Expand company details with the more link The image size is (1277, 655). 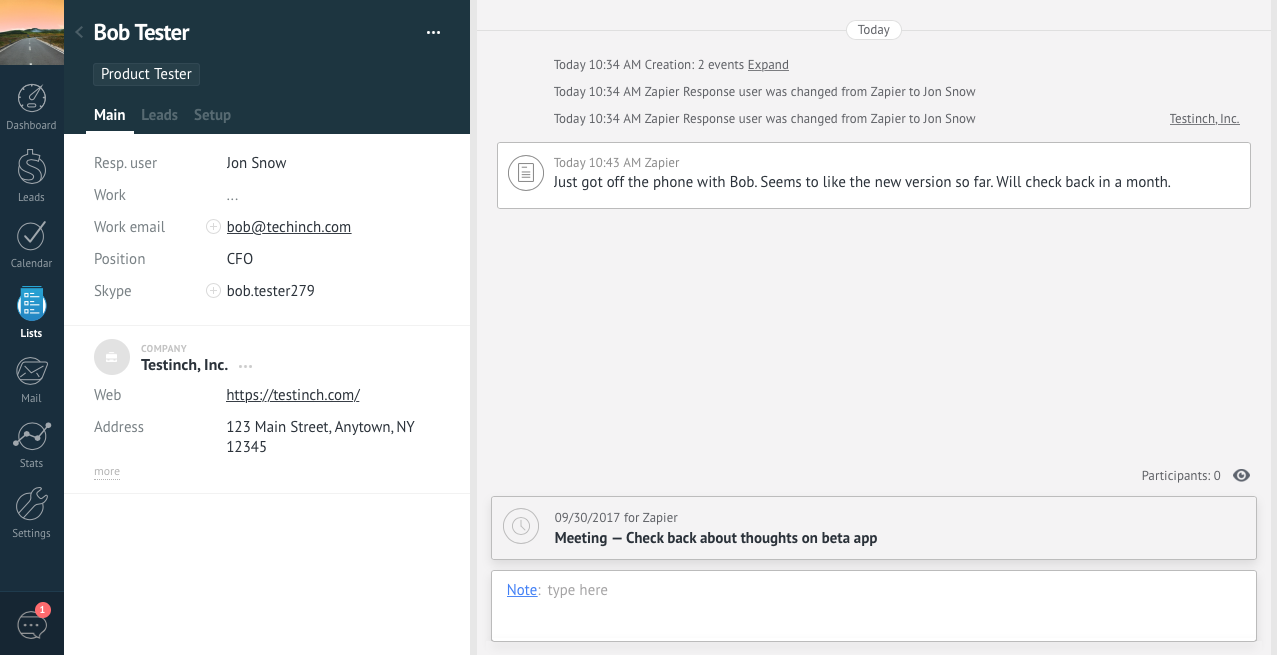(107, 471)
